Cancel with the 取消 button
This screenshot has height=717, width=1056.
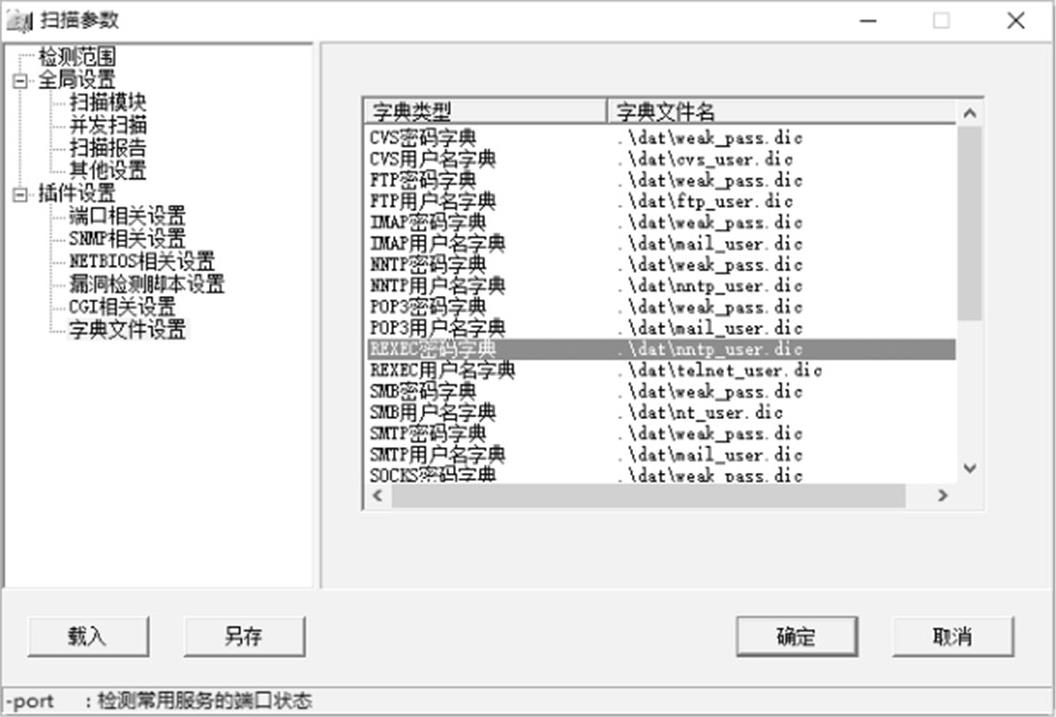point(953,636)
